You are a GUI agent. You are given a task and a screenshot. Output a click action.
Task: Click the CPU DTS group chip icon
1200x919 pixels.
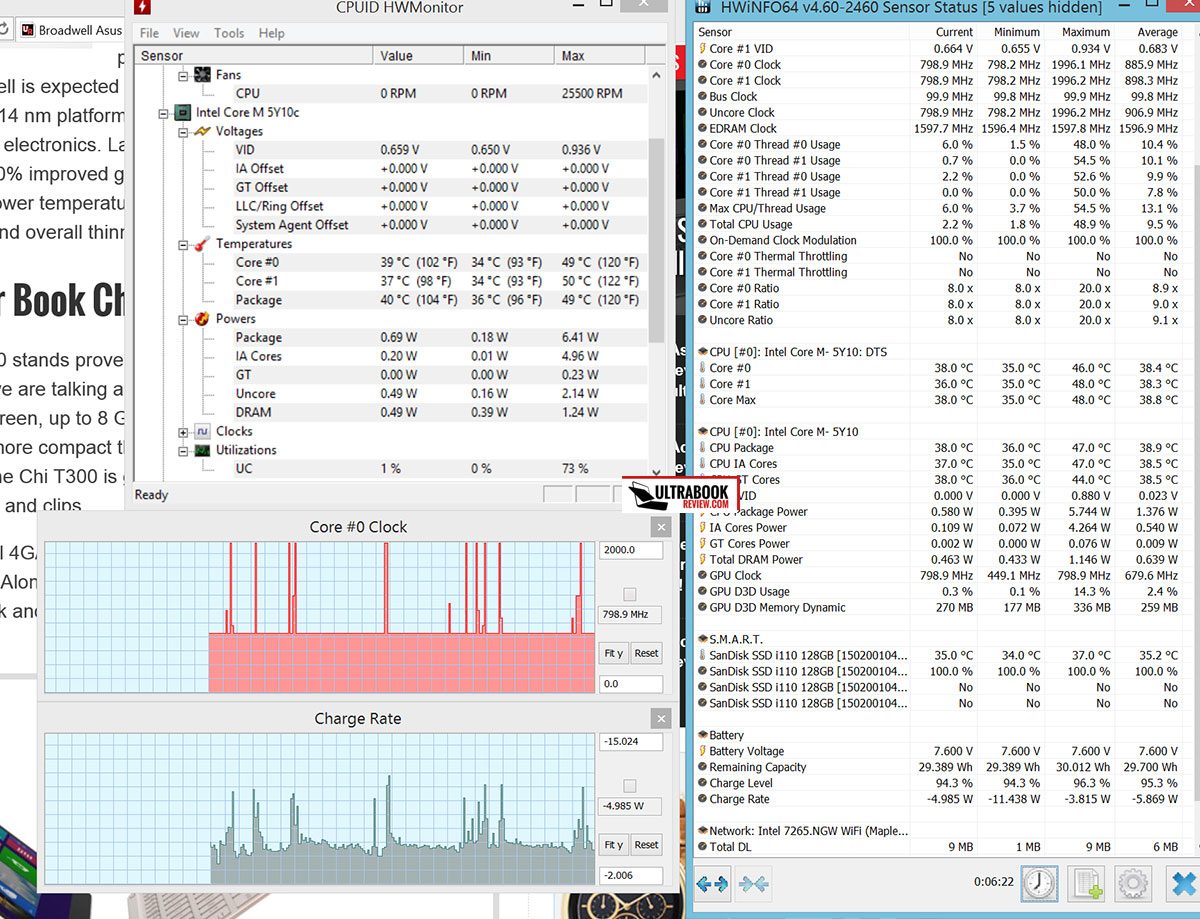tap(703, 352)
